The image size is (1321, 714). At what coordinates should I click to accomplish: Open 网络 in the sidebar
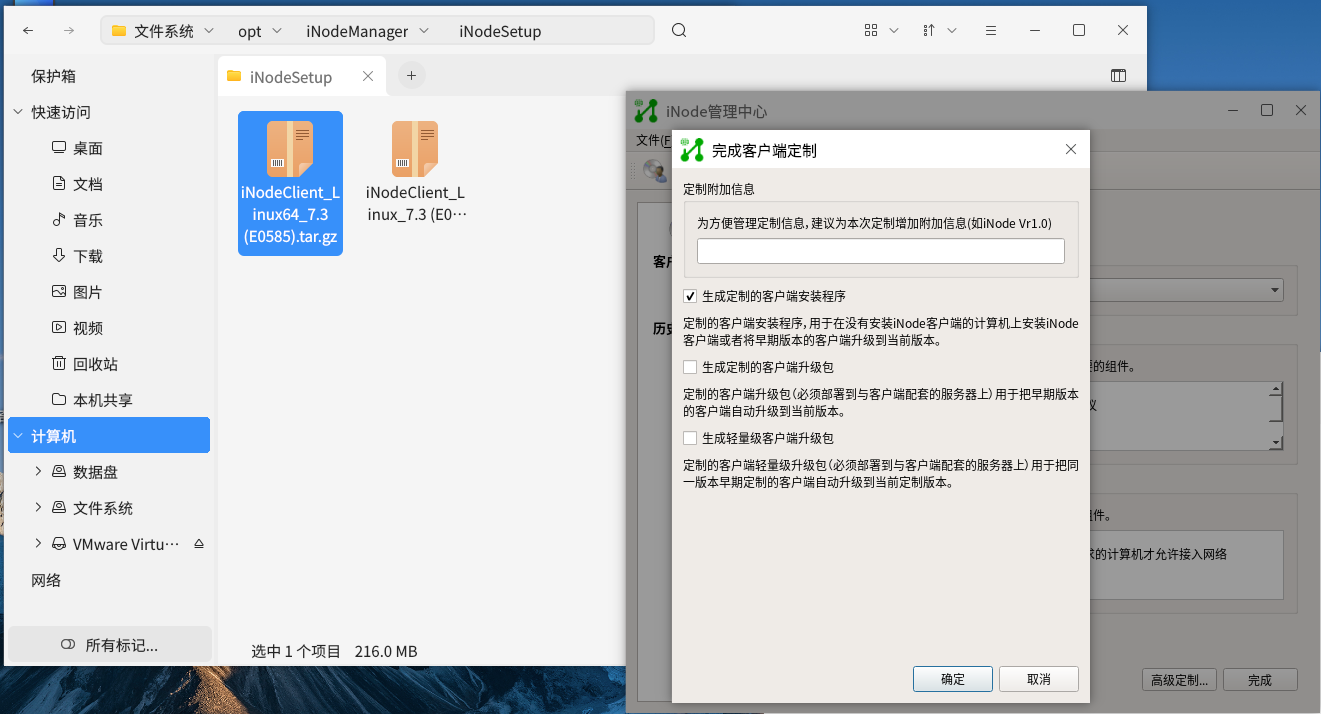pyautogui.click(x=46, y=580)
